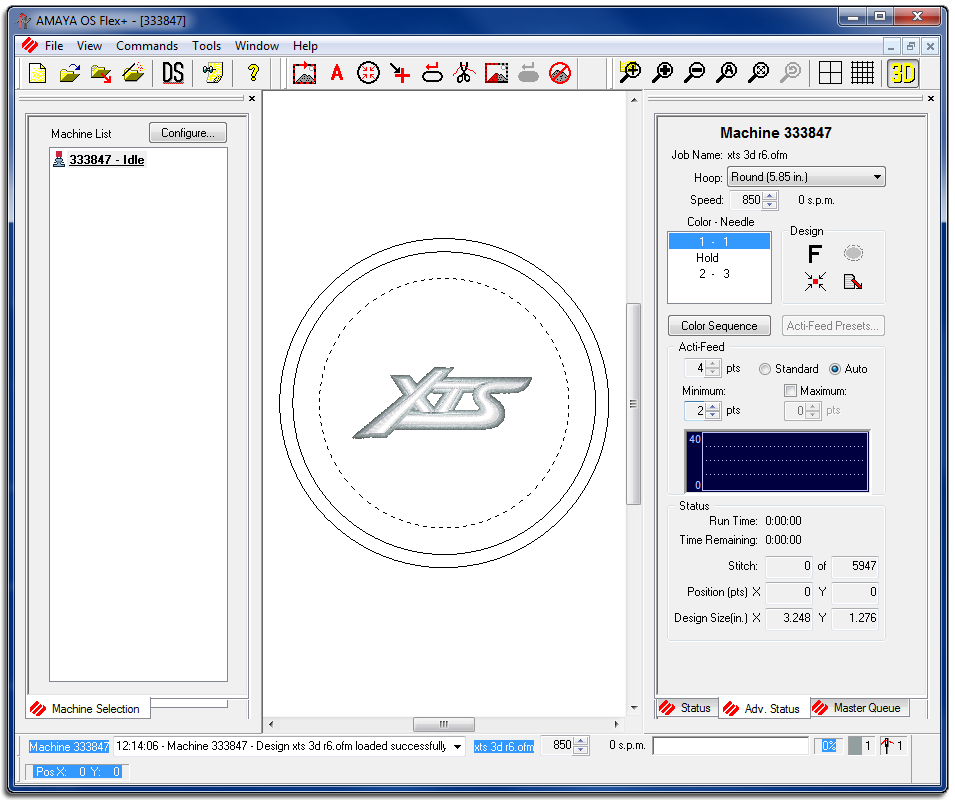Click the F design orientation icon
The image size is (955, 800).
[815, 253]
